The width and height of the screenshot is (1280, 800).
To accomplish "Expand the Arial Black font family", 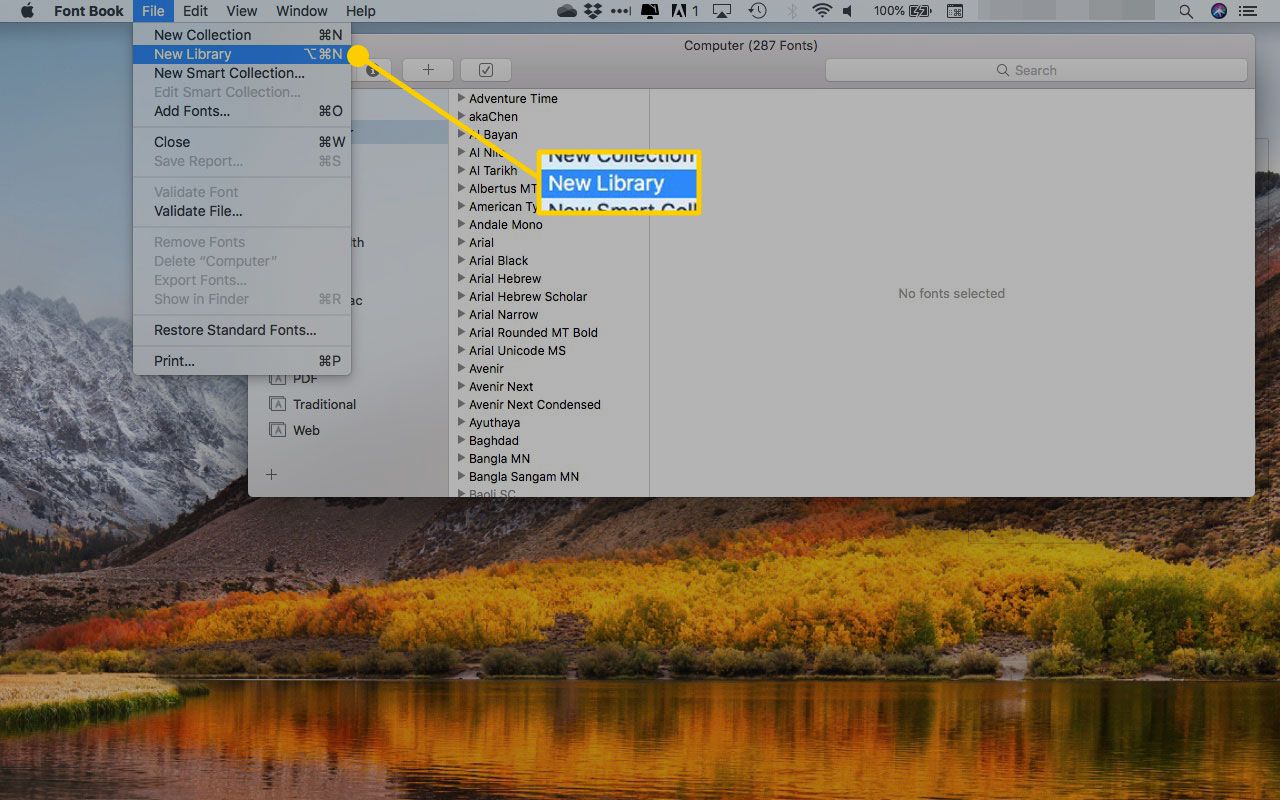I will coord(461,260).
